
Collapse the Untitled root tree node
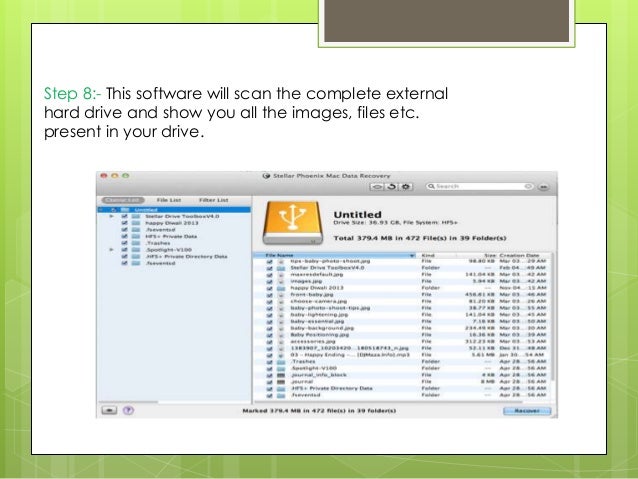point(101,210)
